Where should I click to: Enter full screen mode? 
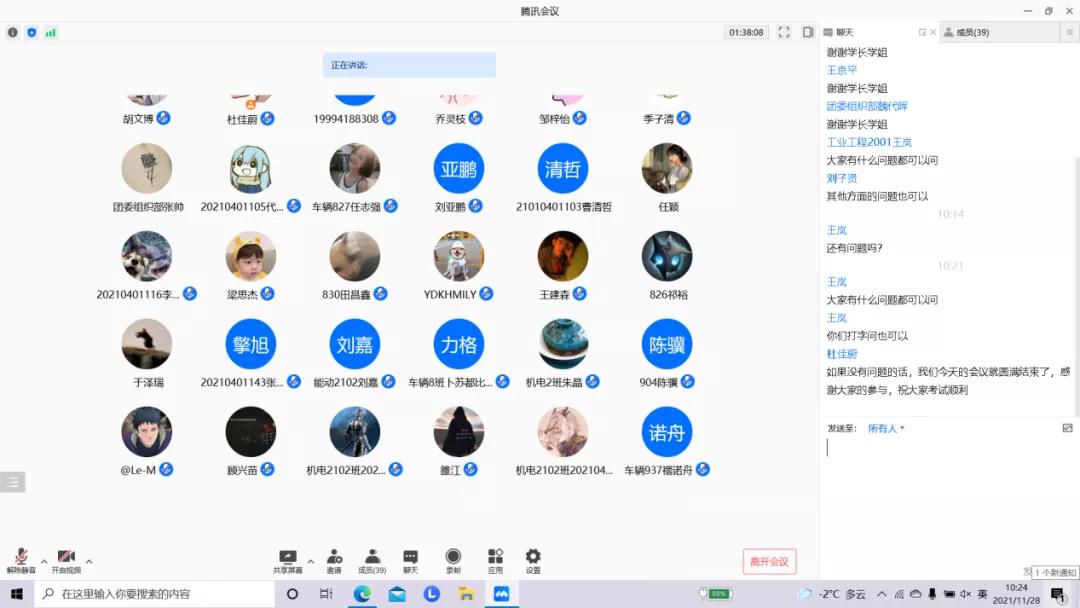click(x=784, y=32)
